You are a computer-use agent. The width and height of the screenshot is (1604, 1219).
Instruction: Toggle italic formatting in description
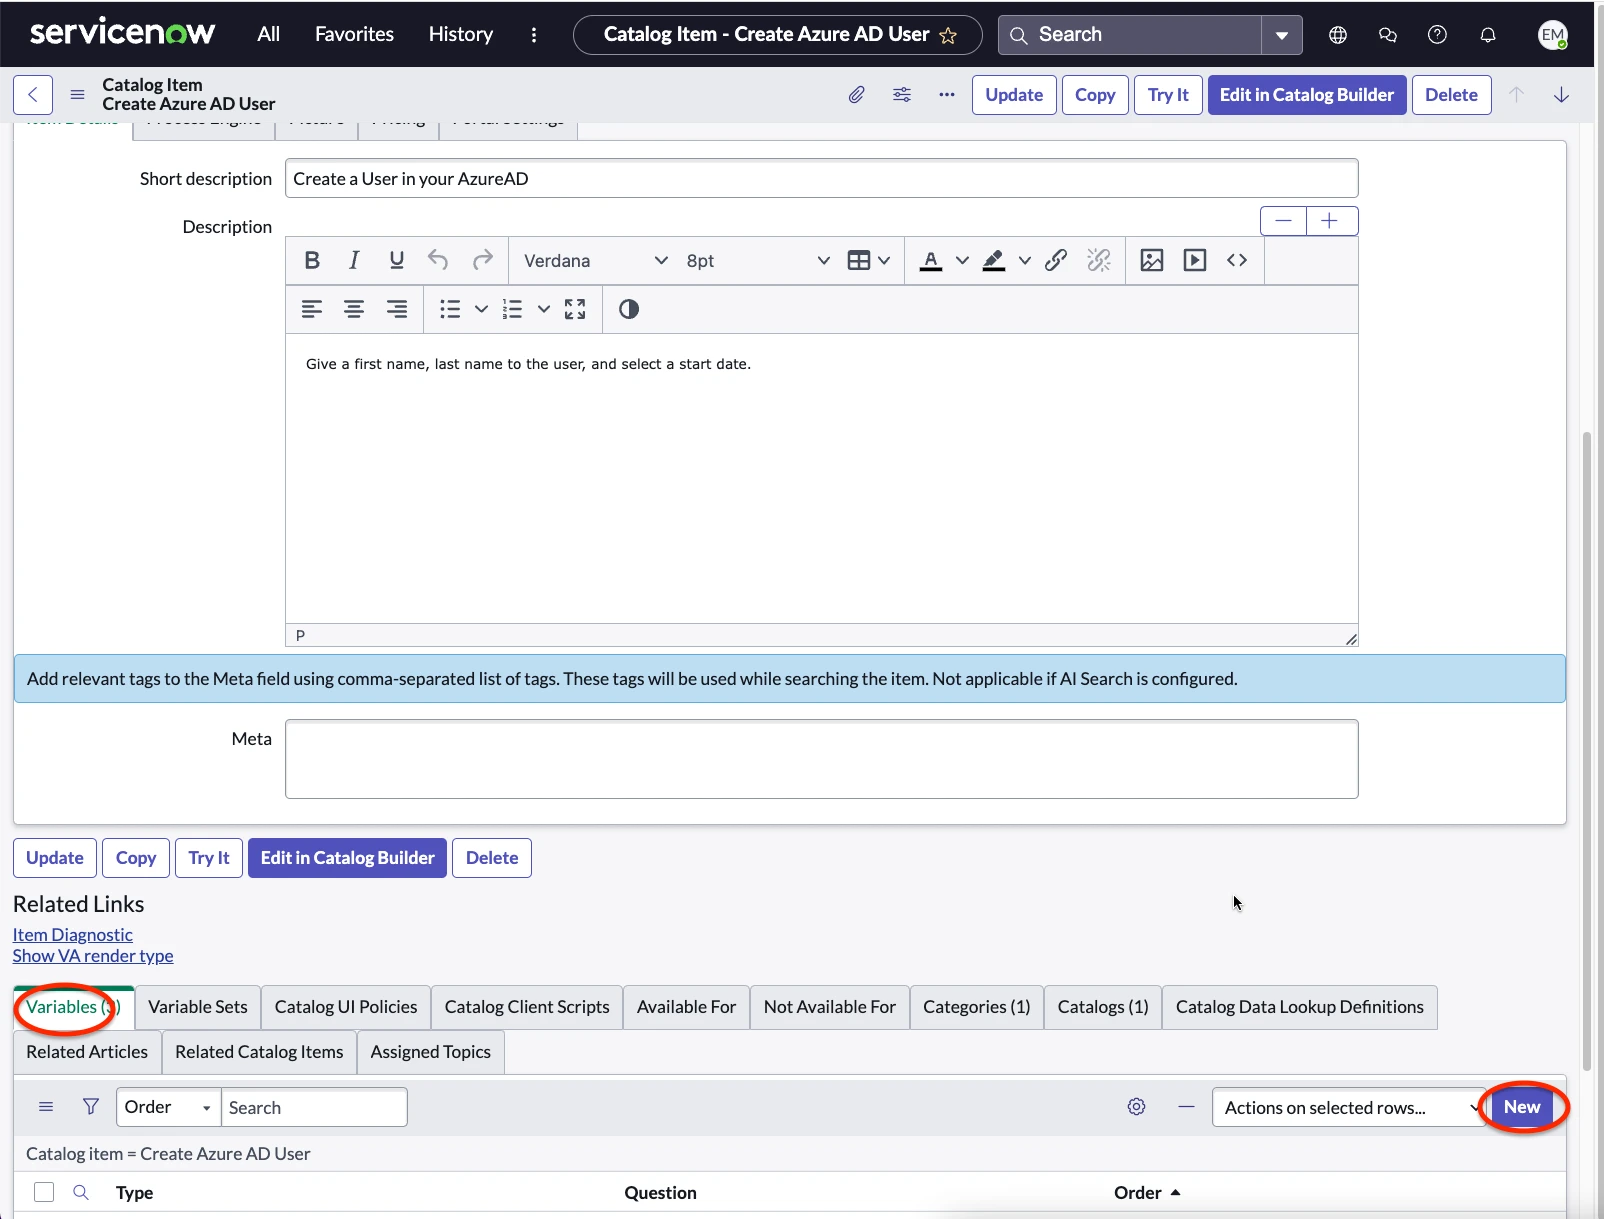pos(354,261)
